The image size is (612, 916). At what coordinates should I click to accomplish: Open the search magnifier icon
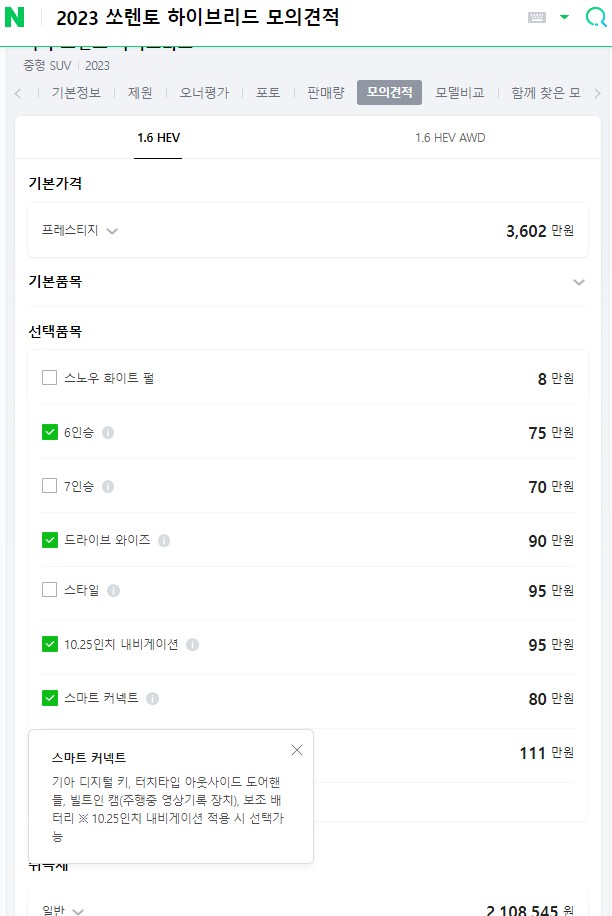point(595,17)
